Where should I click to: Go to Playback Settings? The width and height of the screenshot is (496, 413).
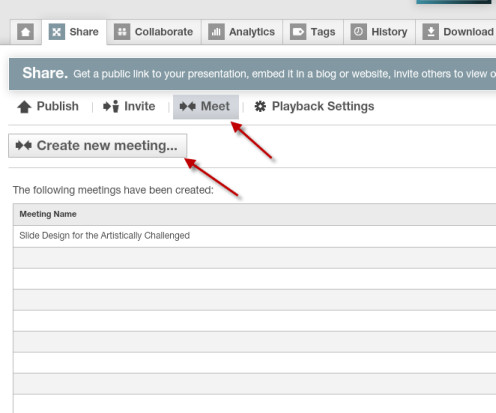[x=314, y=107]
